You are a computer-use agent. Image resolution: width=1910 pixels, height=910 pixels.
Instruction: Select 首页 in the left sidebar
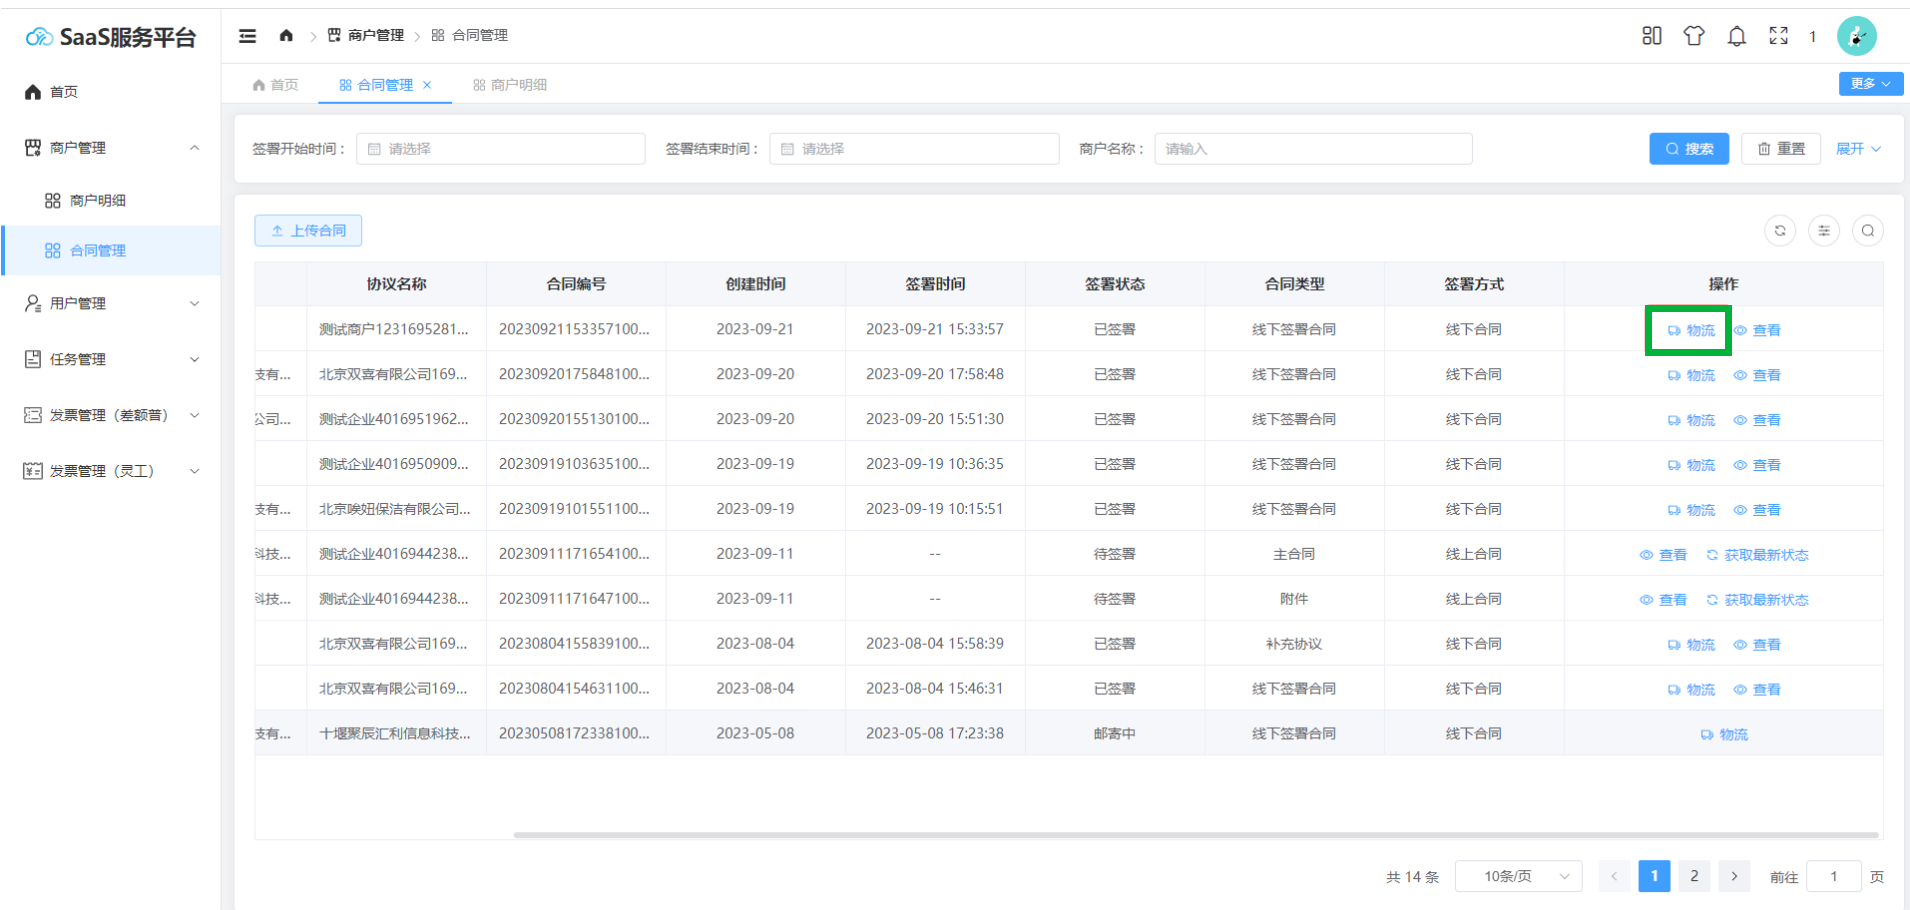tap(64, 92)
